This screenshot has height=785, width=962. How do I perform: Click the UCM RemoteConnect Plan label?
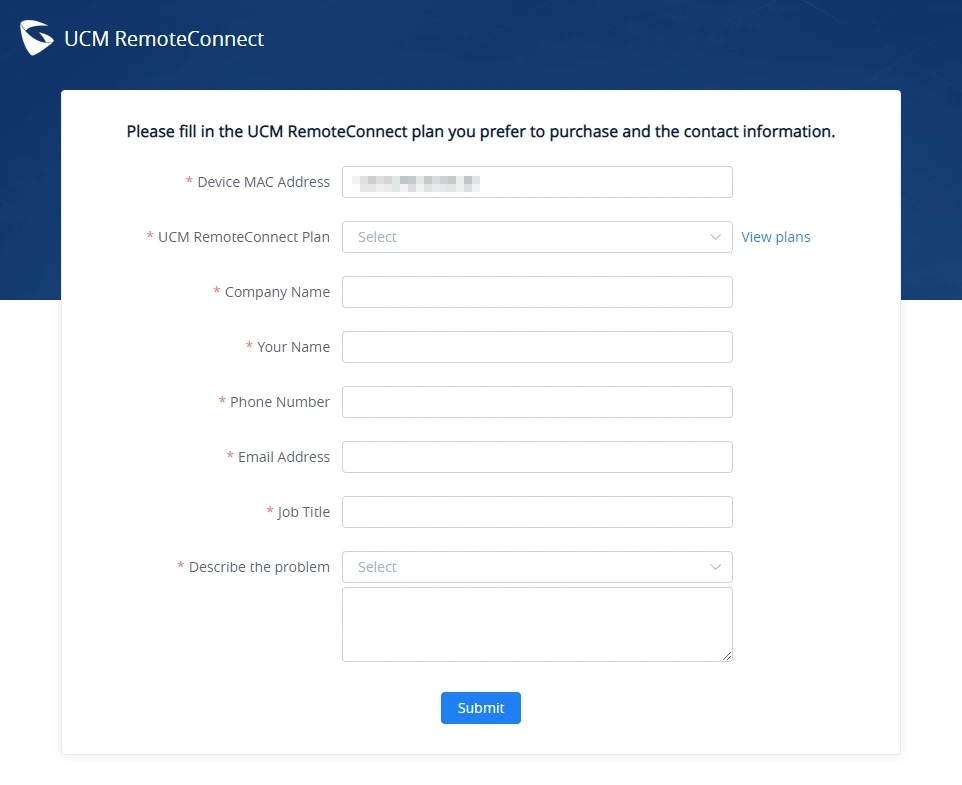[244, 237]
